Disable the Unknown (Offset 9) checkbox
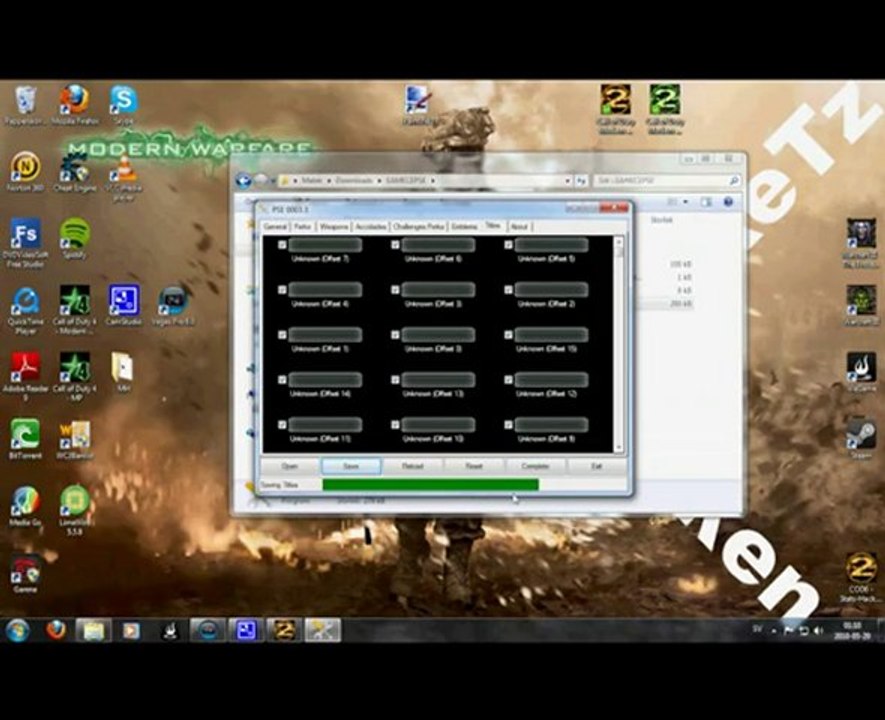Image resolution: width=885 pixels, height=720 pixels. pos(508,424)
